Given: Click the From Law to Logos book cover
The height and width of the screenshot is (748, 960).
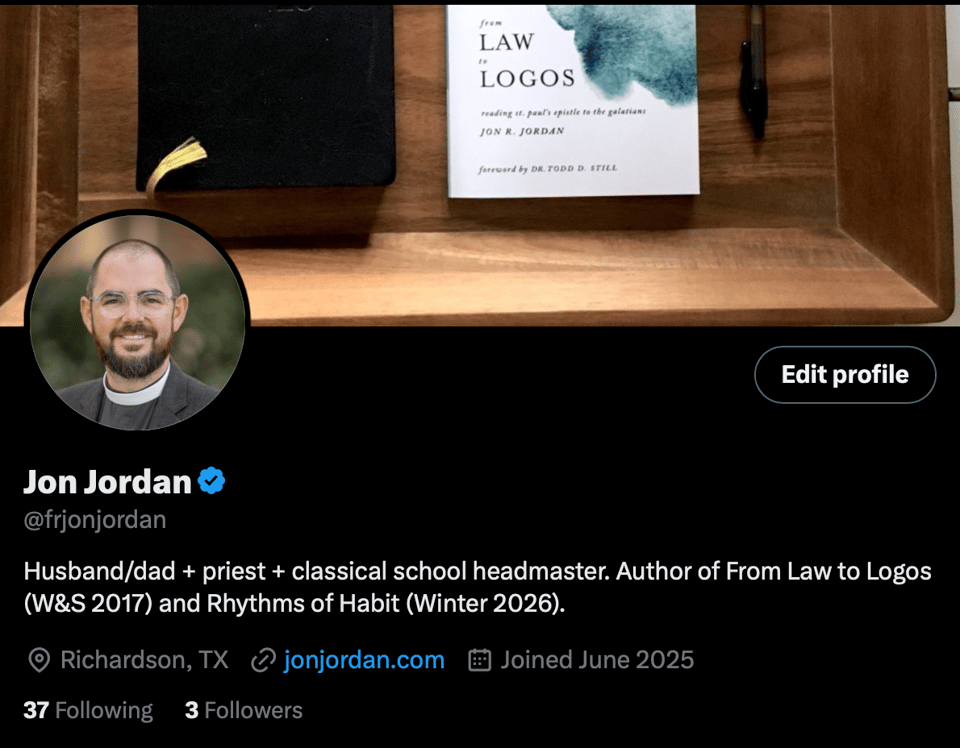Looking at the screenshot, I should point(573,101).
